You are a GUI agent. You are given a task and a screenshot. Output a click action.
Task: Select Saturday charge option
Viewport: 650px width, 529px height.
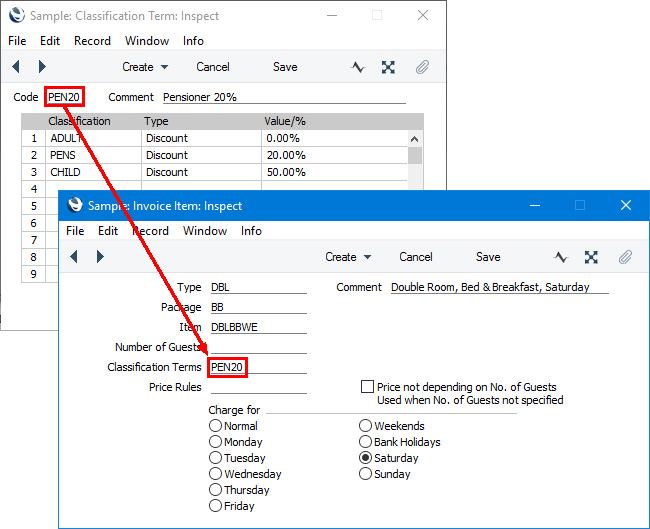(365, 458)
